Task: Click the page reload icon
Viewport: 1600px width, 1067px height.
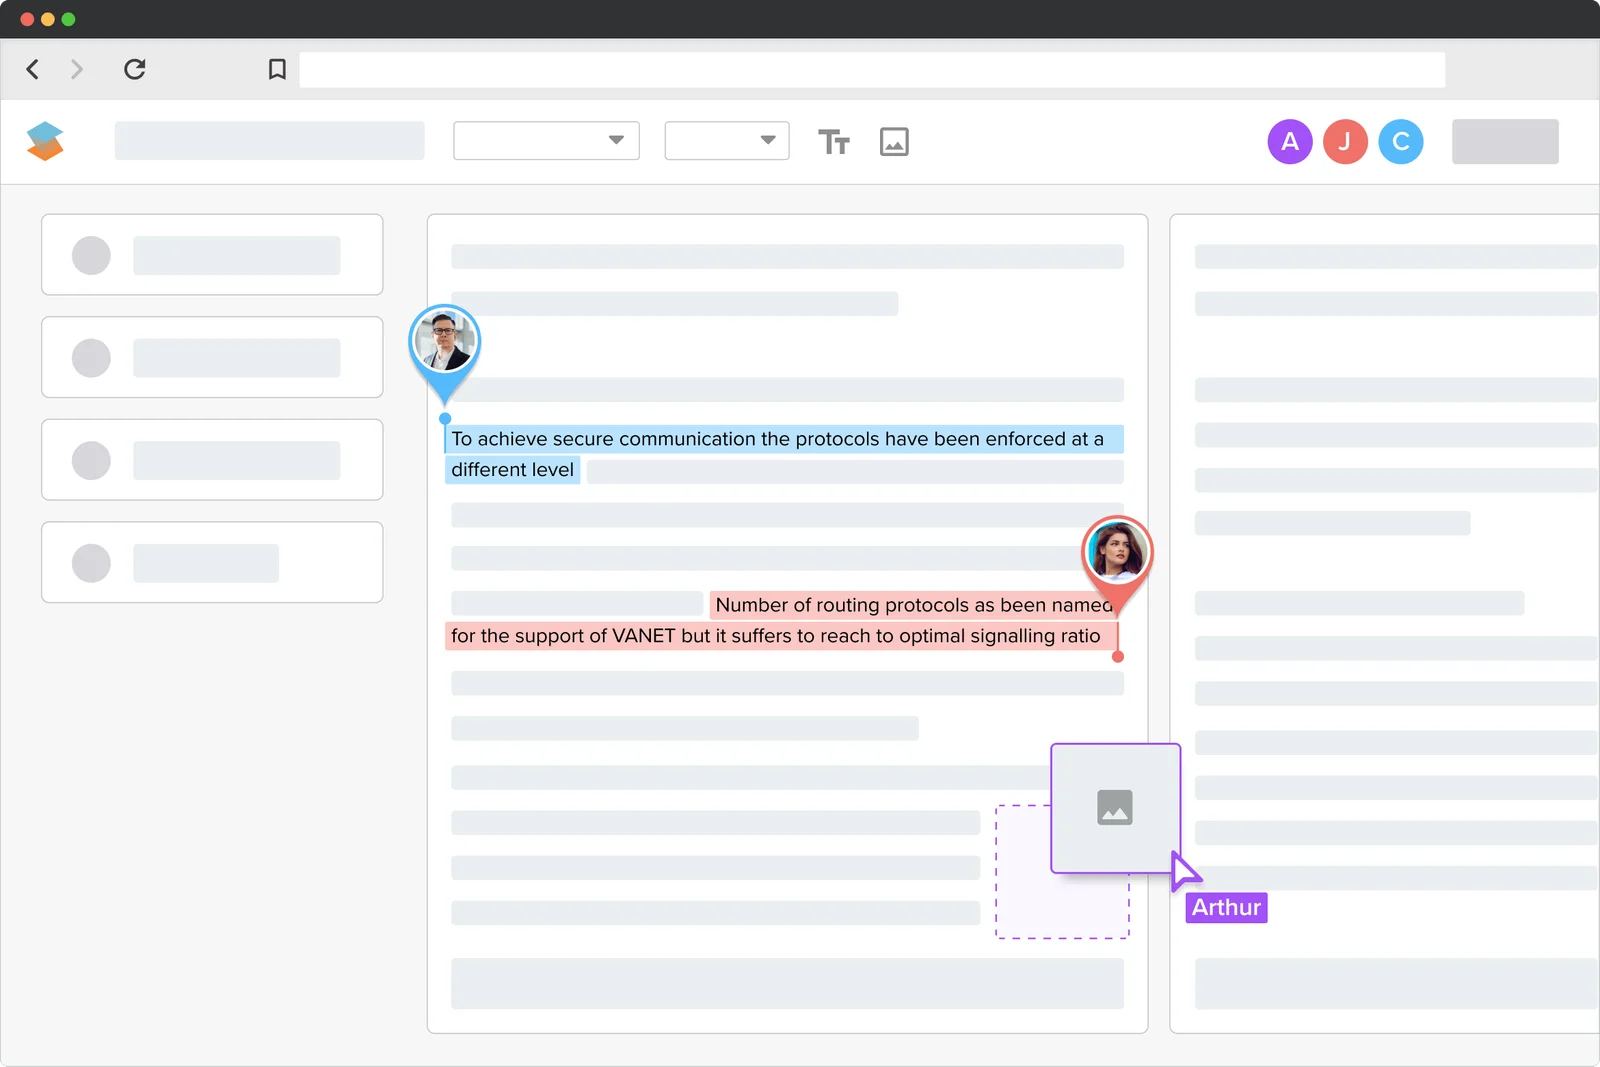Action: tap(135, 69)
